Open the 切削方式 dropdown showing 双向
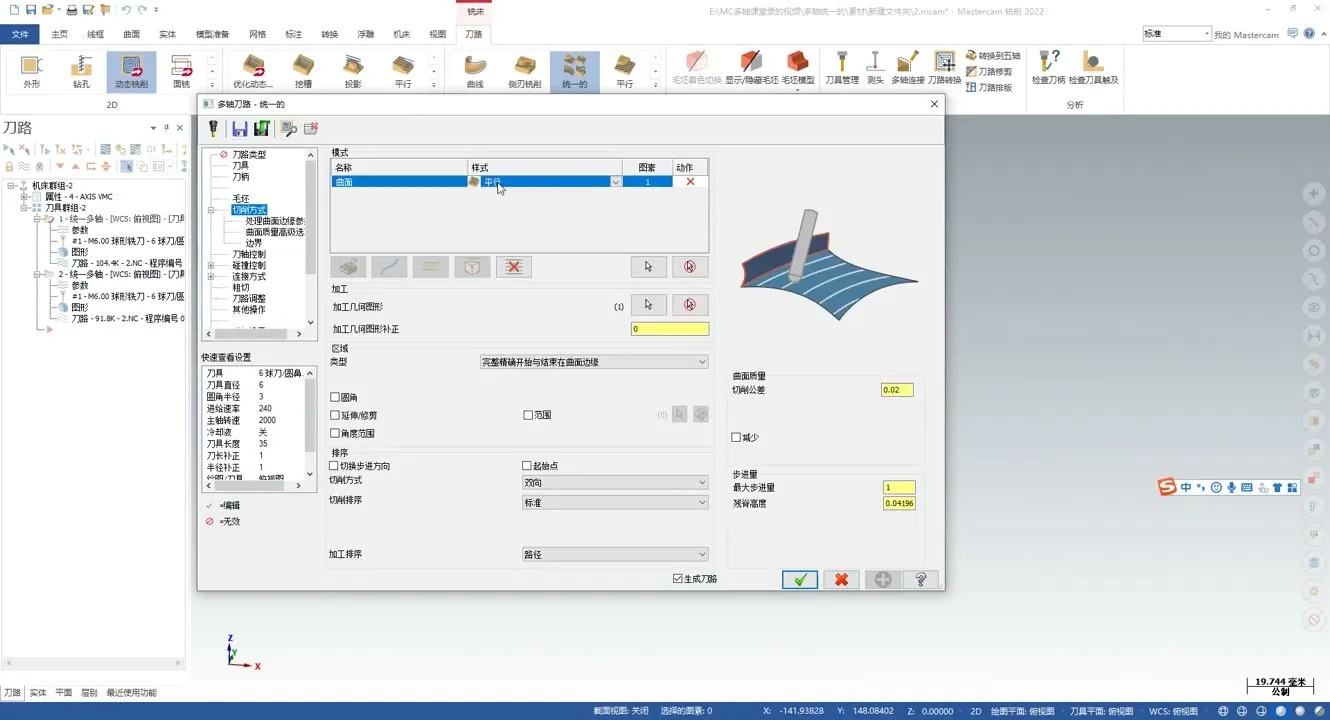This screenshot has height=720, width=1330. pos(614,482)
